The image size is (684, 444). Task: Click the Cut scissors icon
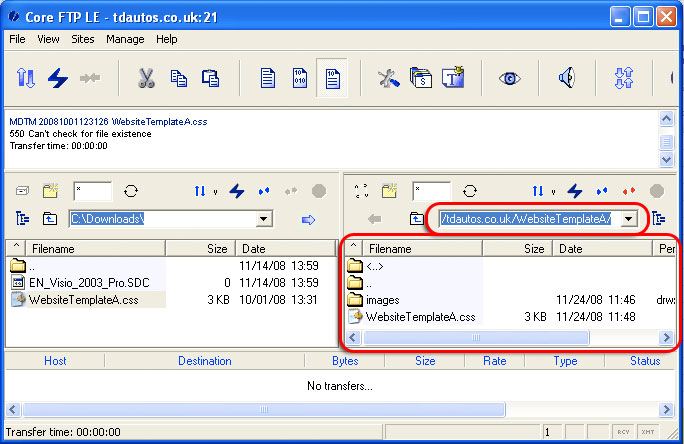pyautogui.click(x=146, y=79)
